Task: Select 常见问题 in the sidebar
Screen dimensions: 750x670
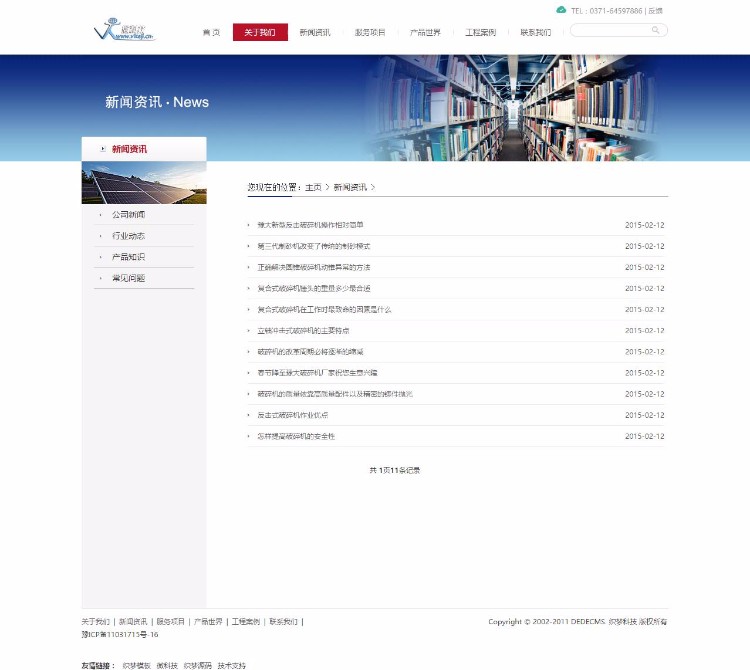Action: (x=128, y=278)
